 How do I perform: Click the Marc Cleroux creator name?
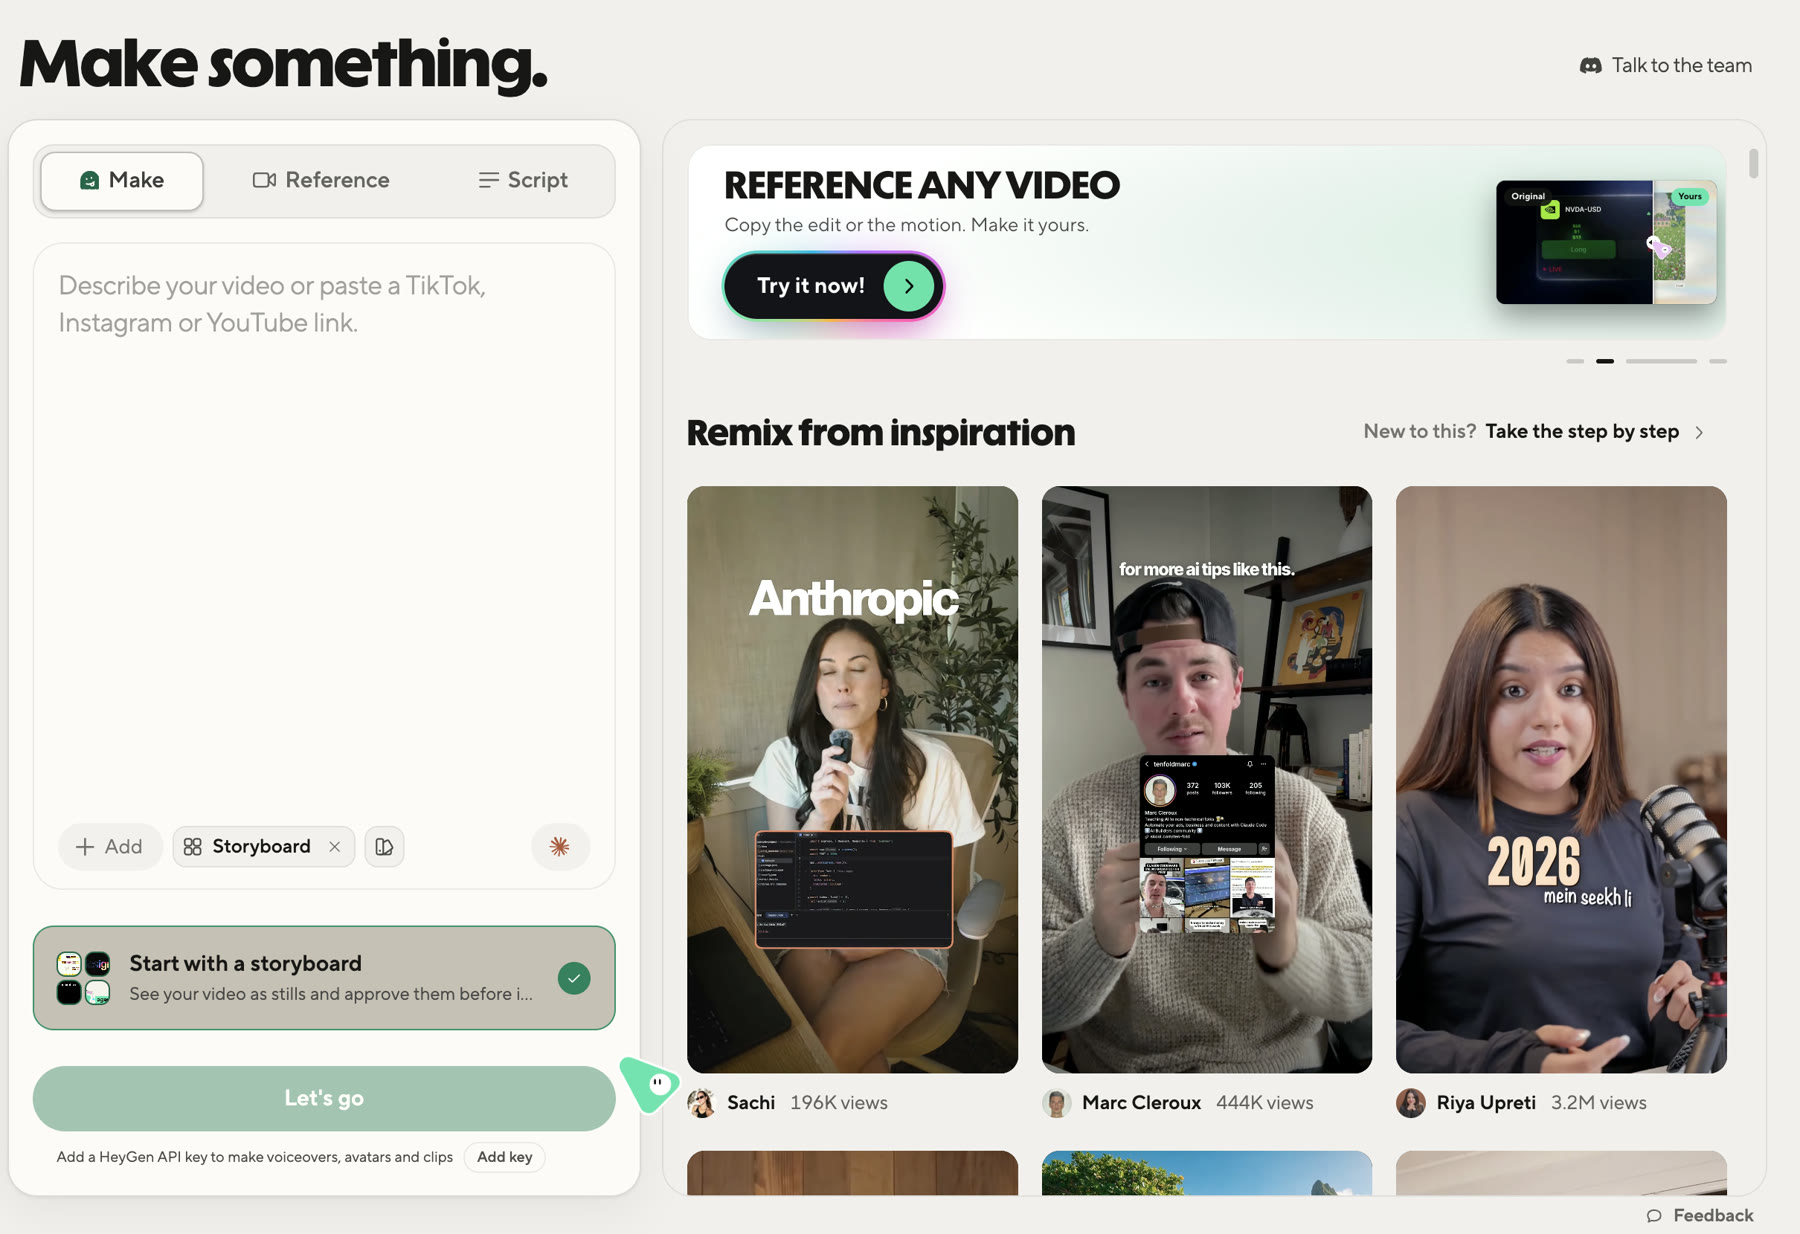pyautogui.click(x=1141, y=1103)
